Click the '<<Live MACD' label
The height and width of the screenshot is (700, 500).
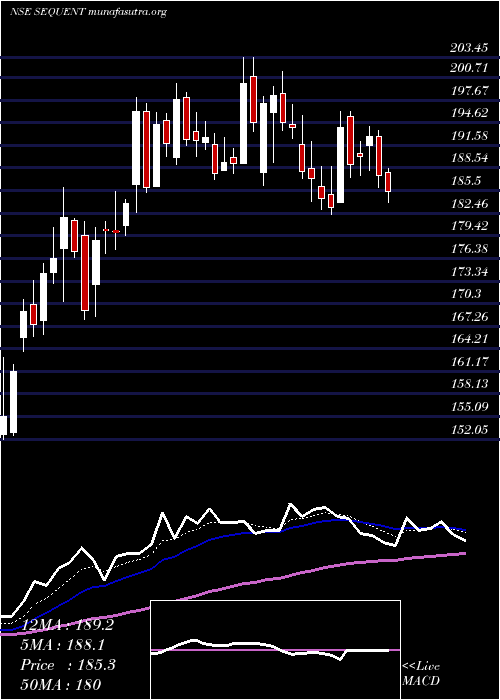(421, 673)
